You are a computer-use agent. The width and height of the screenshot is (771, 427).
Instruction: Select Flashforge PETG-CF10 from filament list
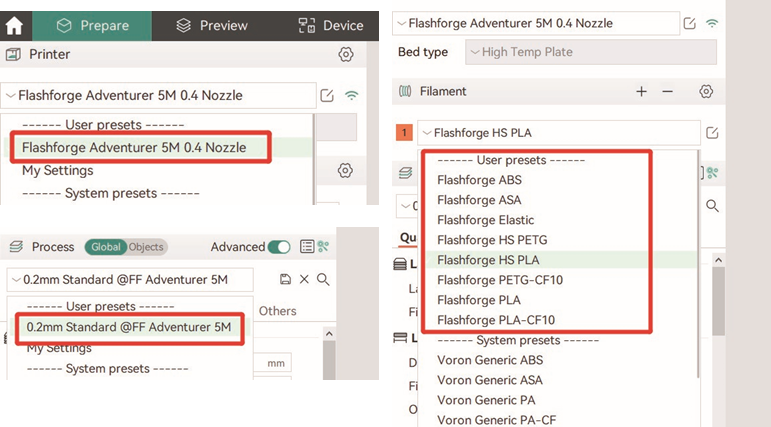(x=500, y=280)
